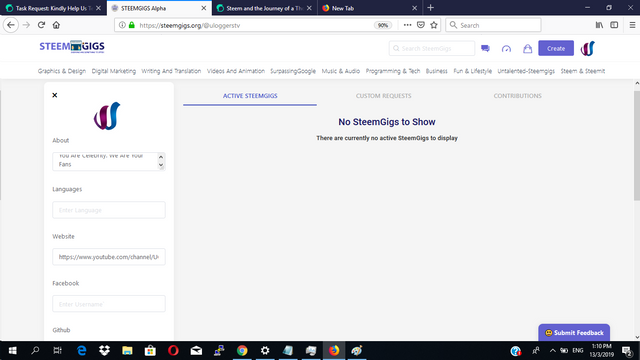Close the profile edit panel with X
The image size is (640, 360).
click(x=55, y=95)
